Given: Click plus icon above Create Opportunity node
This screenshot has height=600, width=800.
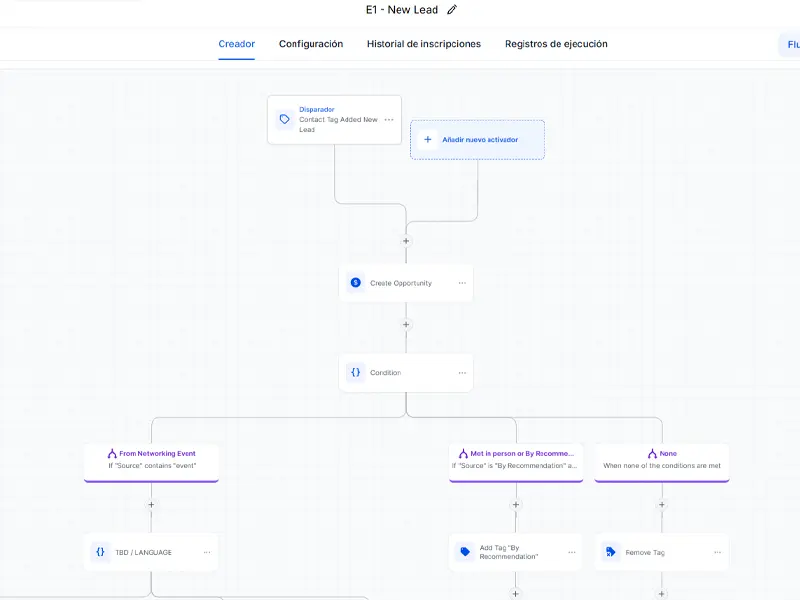Looking at the screenshot, I should [406, 241].
